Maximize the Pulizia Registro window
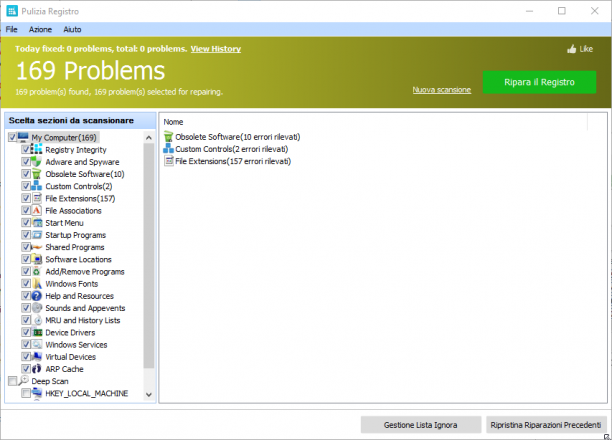 pos(562,11)
